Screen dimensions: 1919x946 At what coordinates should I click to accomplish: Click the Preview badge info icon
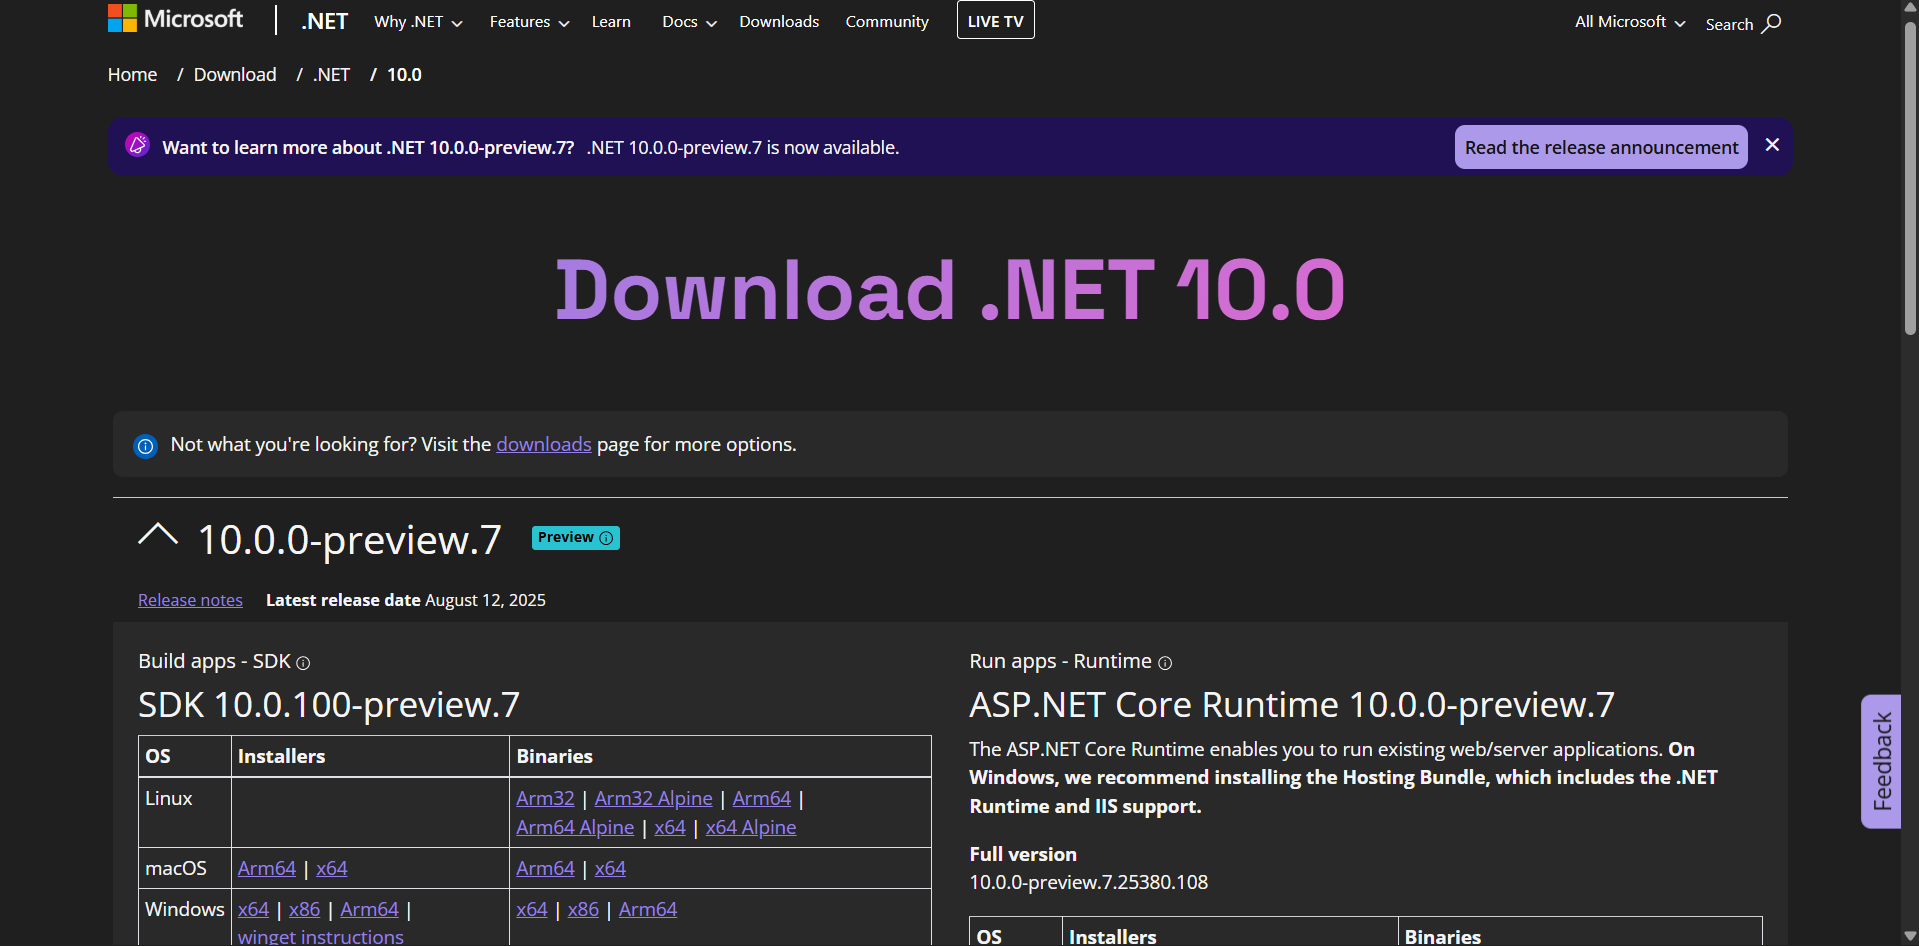point(606,538)
